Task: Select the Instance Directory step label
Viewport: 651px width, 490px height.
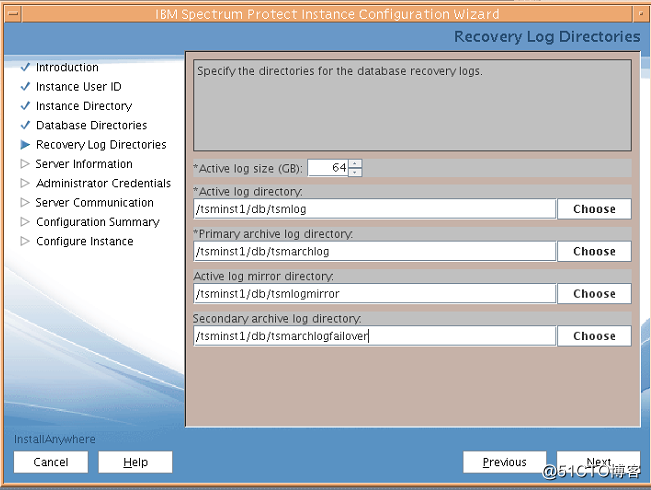Action: click(84, 106)
